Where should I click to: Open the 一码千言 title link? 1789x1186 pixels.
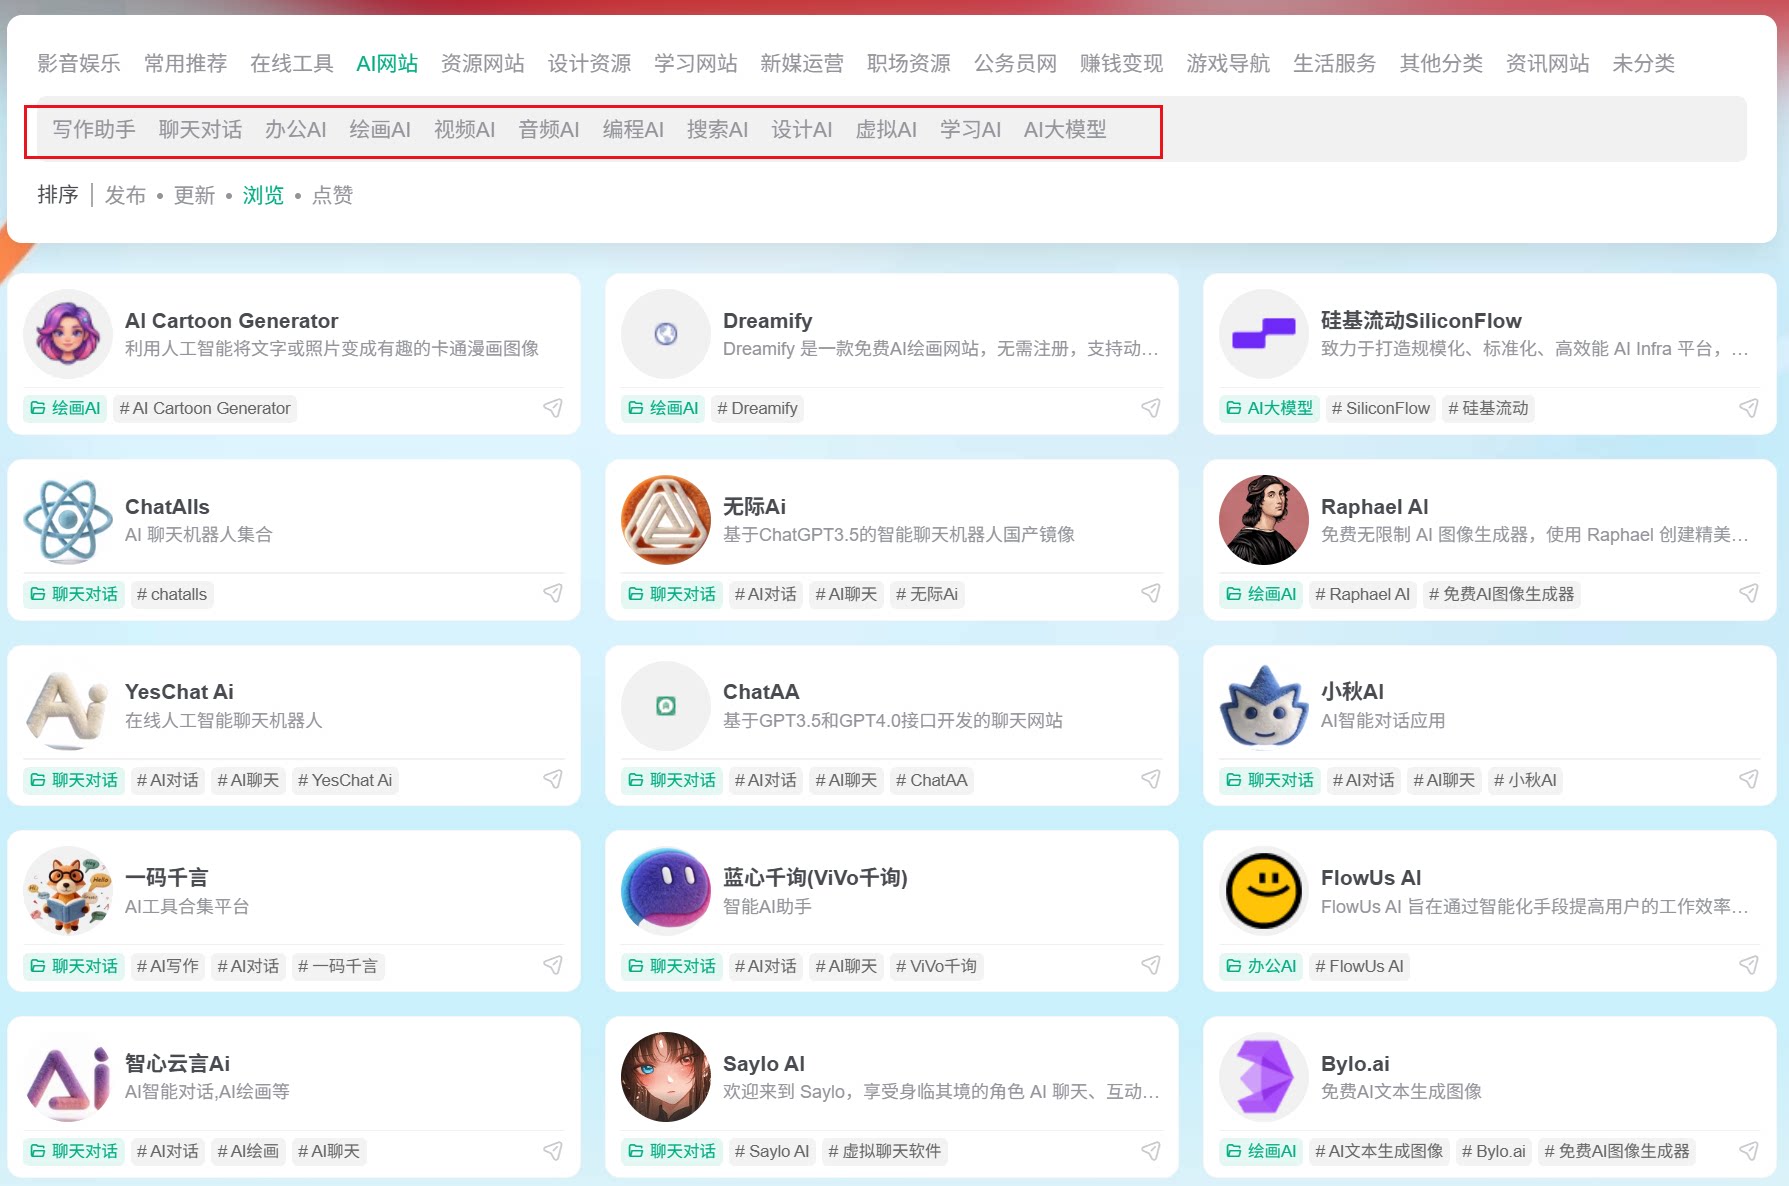point(166,878)
